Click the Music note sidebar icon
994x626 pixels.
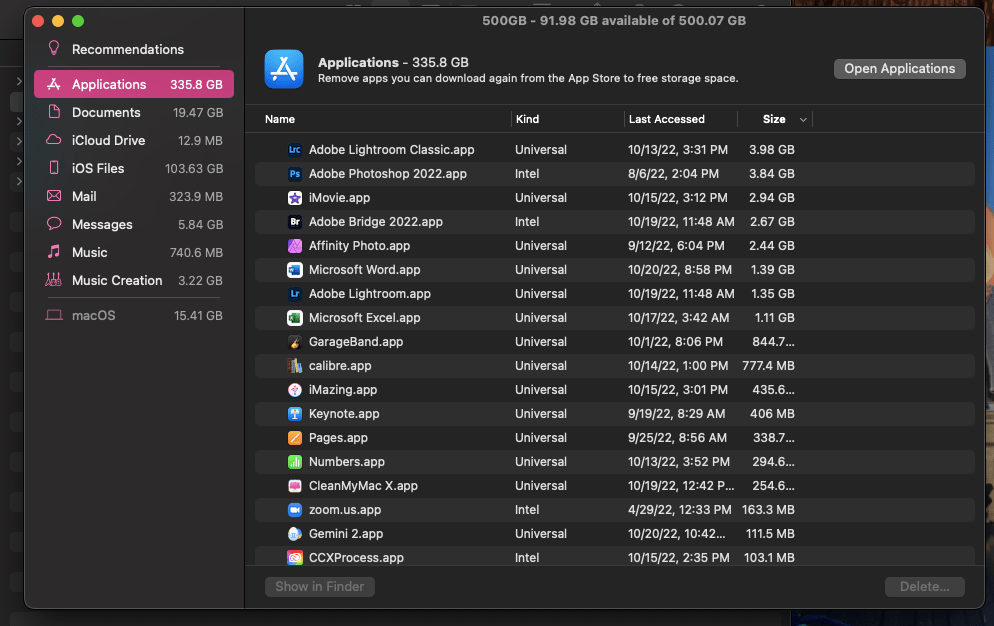tap(54, 252)
